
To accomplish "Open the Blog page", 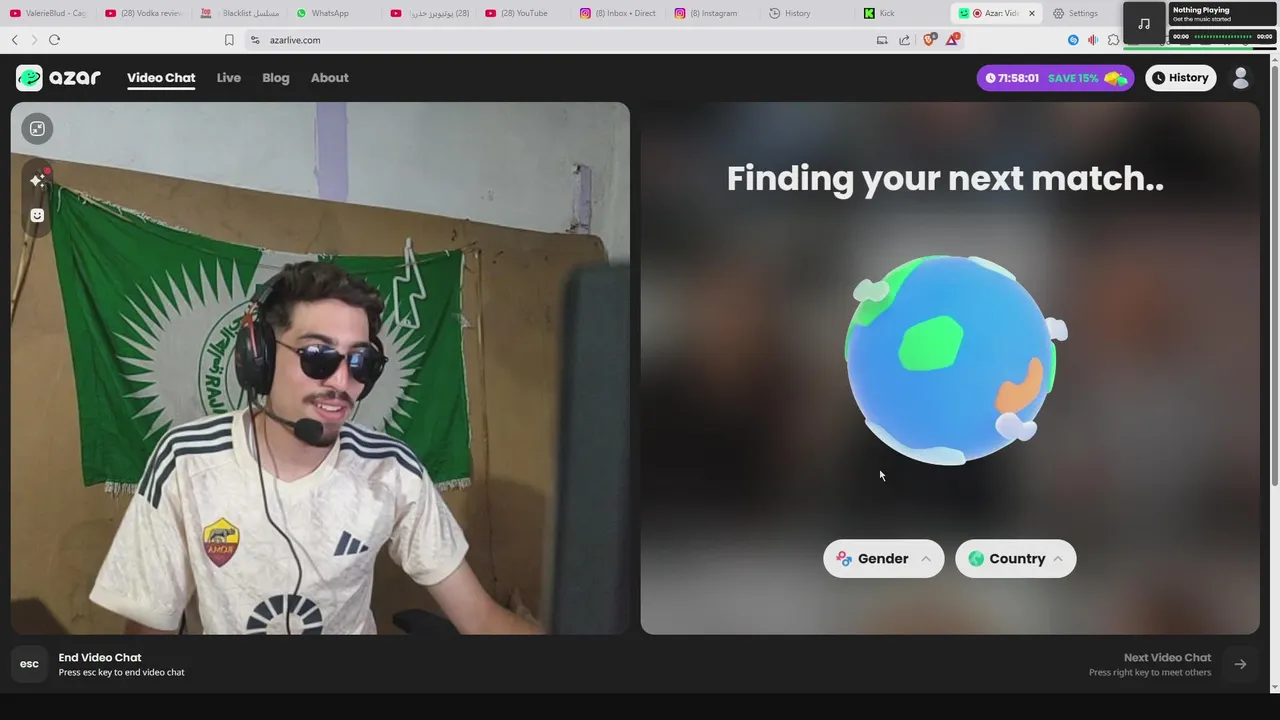I will click(276, 78).
